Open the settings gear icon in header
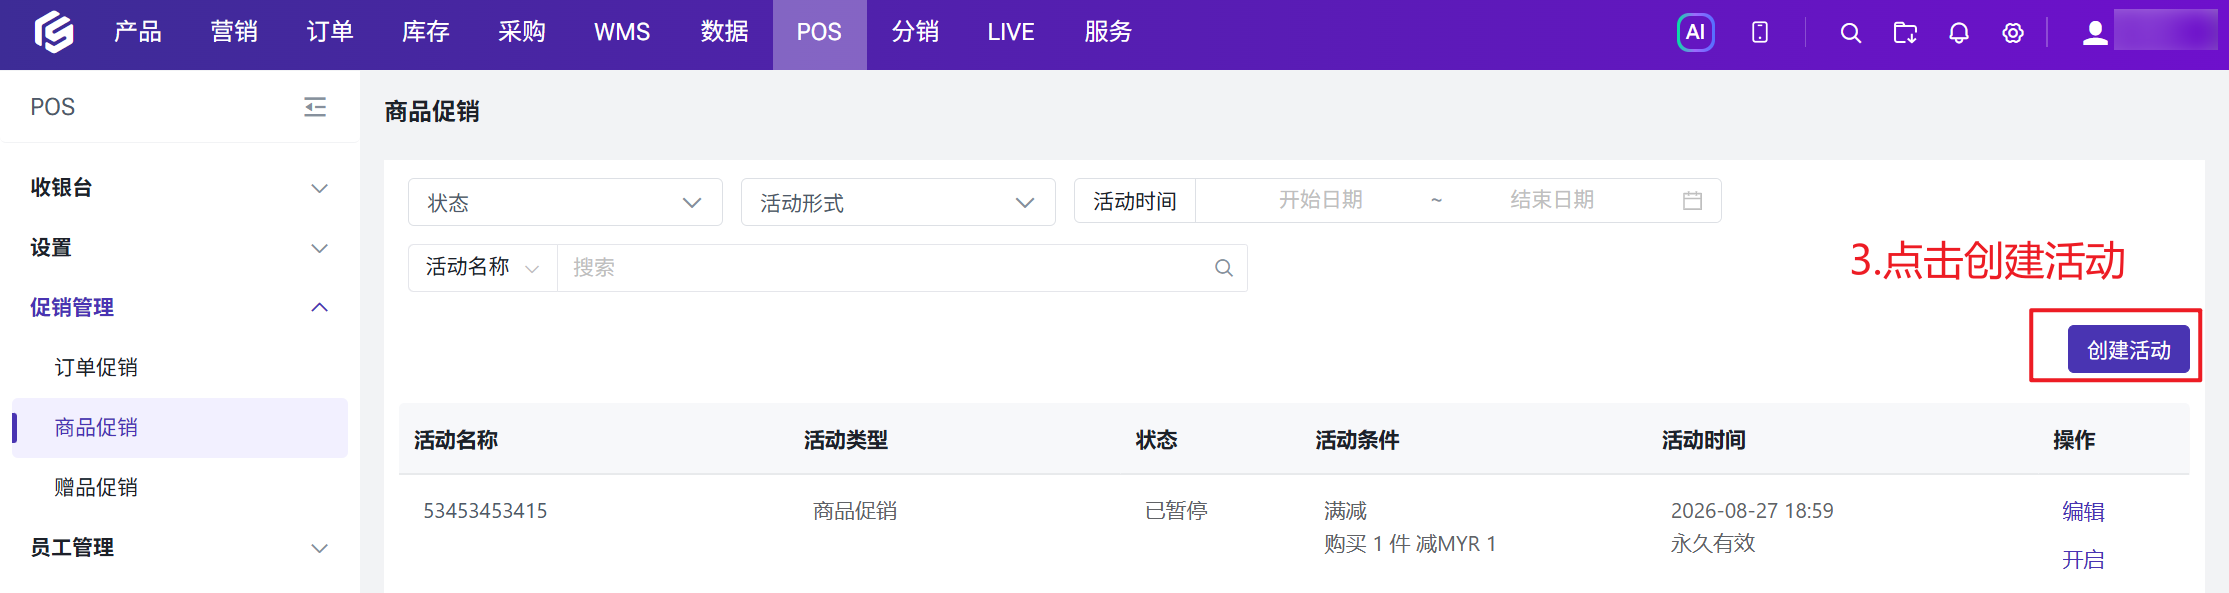The width and height of the screenshot is (2229, 593). coord(2013,33)
